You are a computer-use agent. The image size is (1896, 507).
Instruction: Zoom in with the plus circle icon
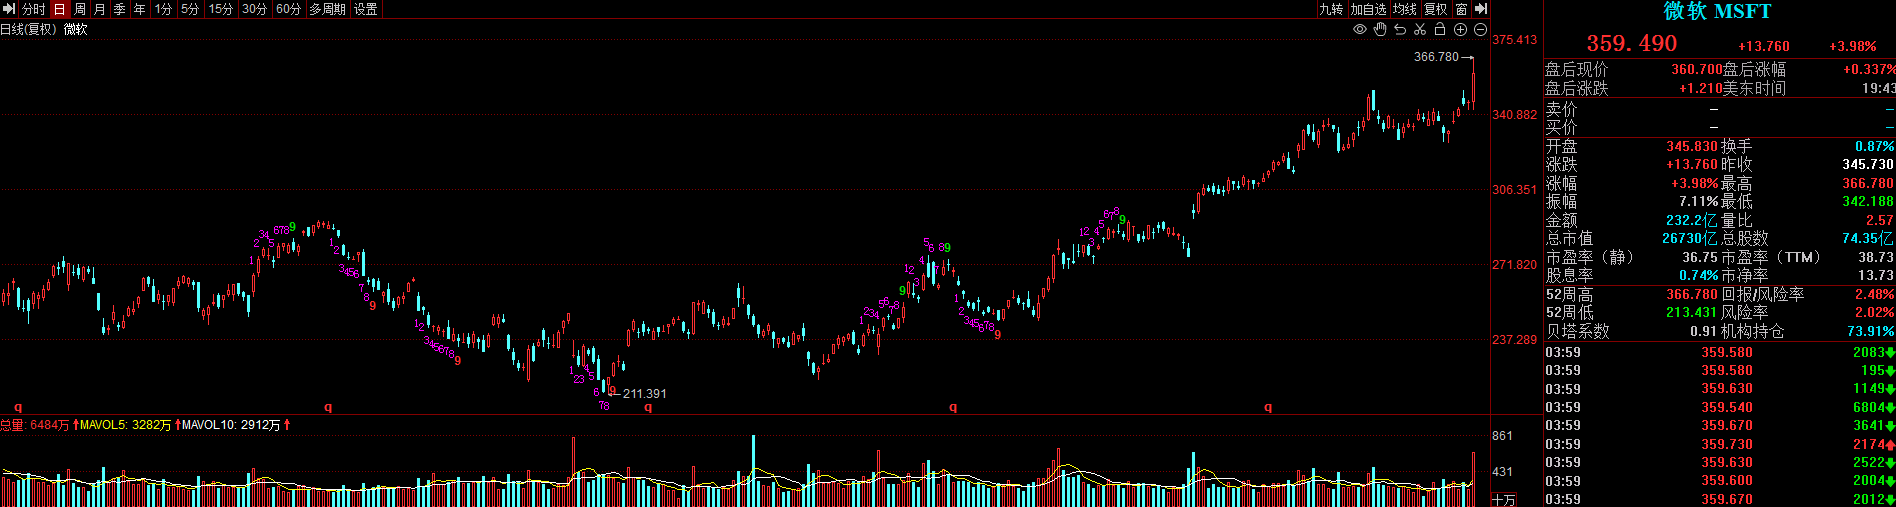[1460, 29]
